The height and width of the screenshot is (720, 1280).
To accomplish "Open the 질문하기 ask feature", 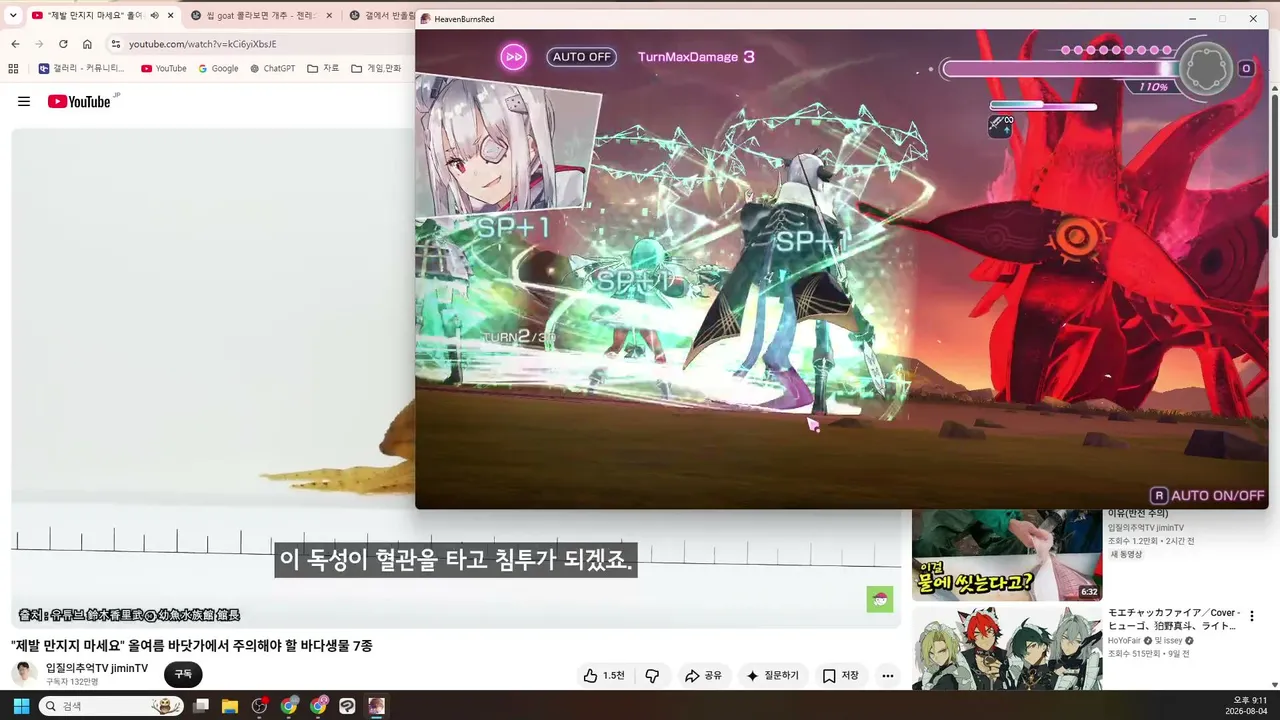I will point(773,676).
